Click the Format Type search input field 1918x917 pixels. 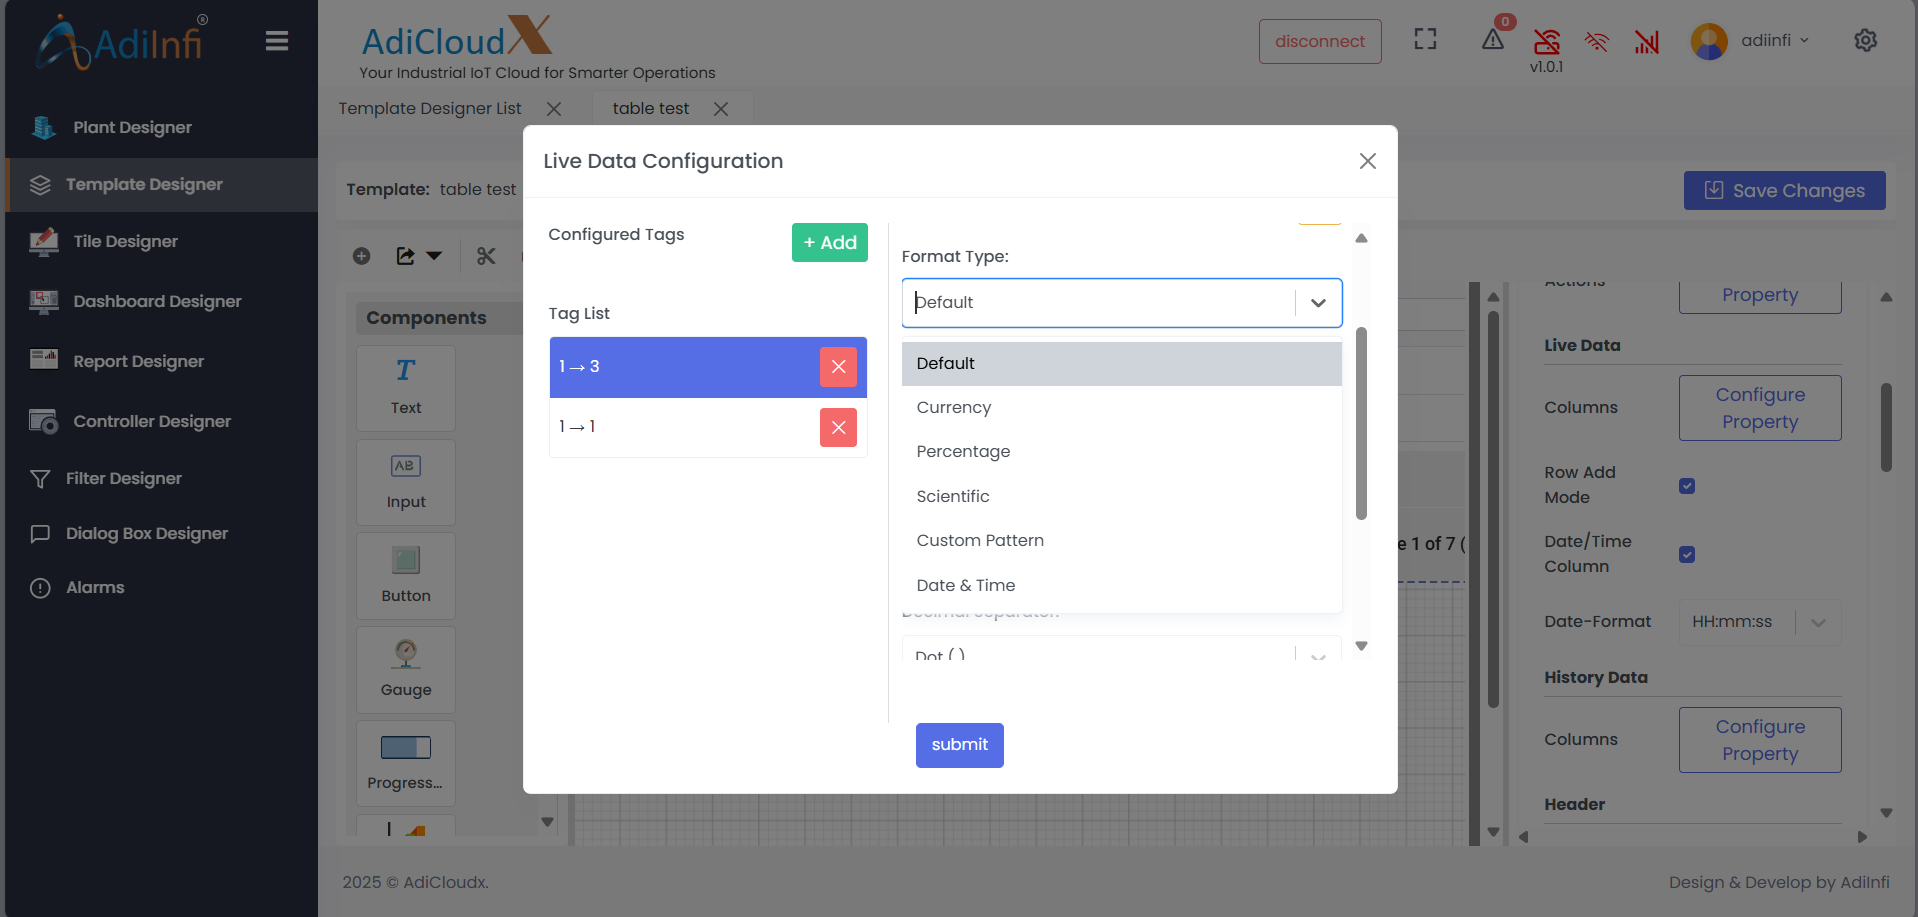(1098, 303)
